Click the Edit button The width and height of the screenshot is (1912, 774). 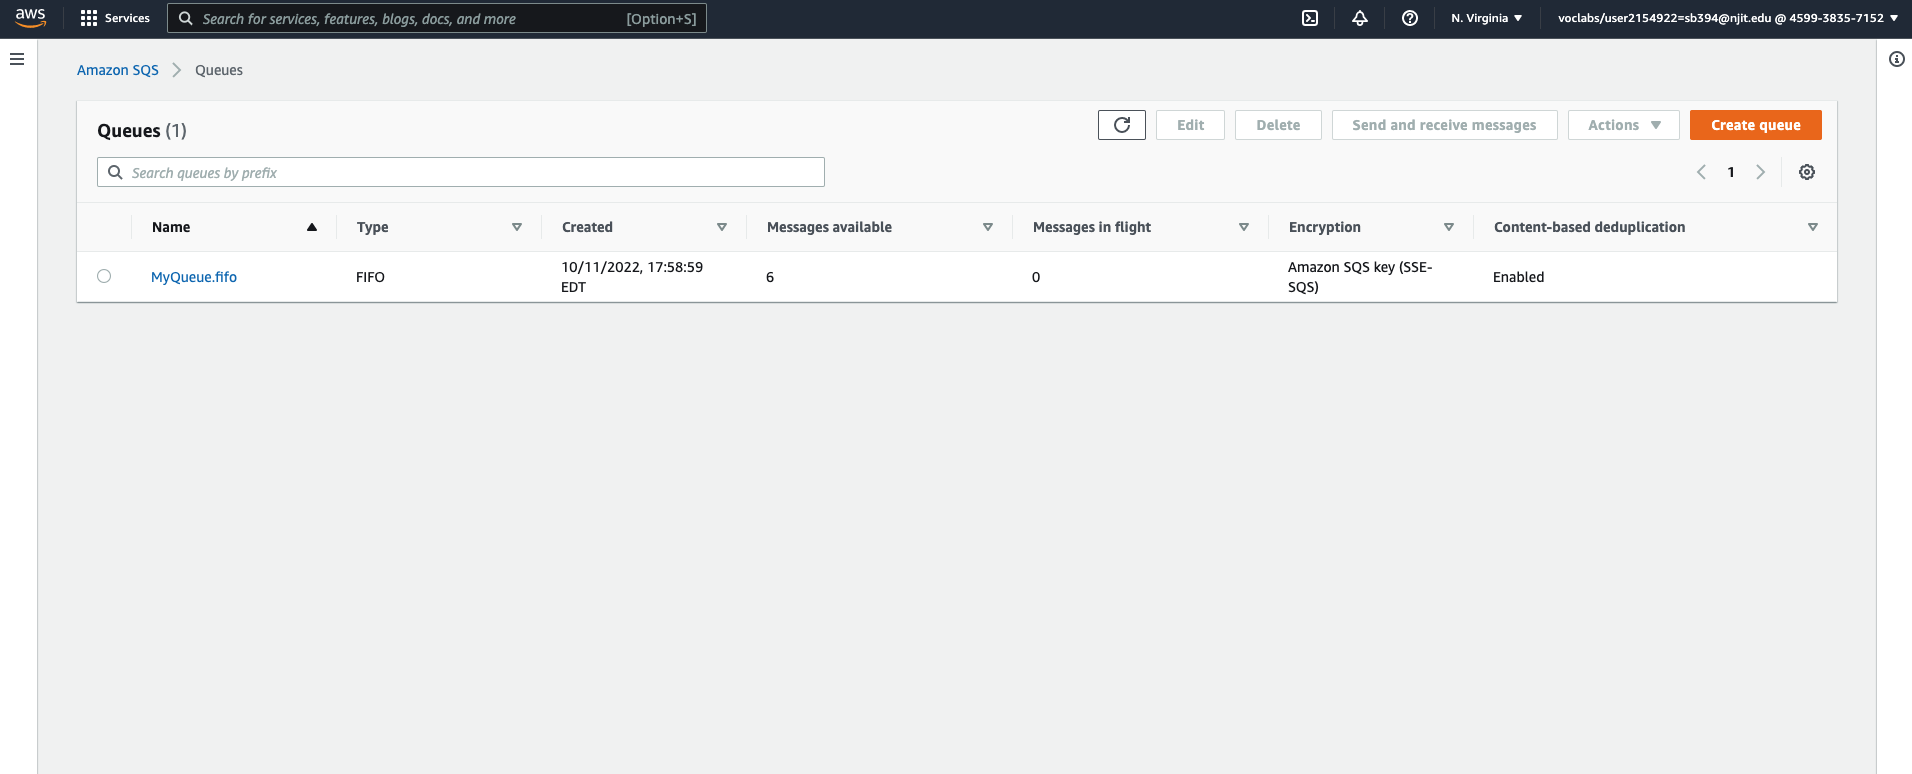point(1190,125)
